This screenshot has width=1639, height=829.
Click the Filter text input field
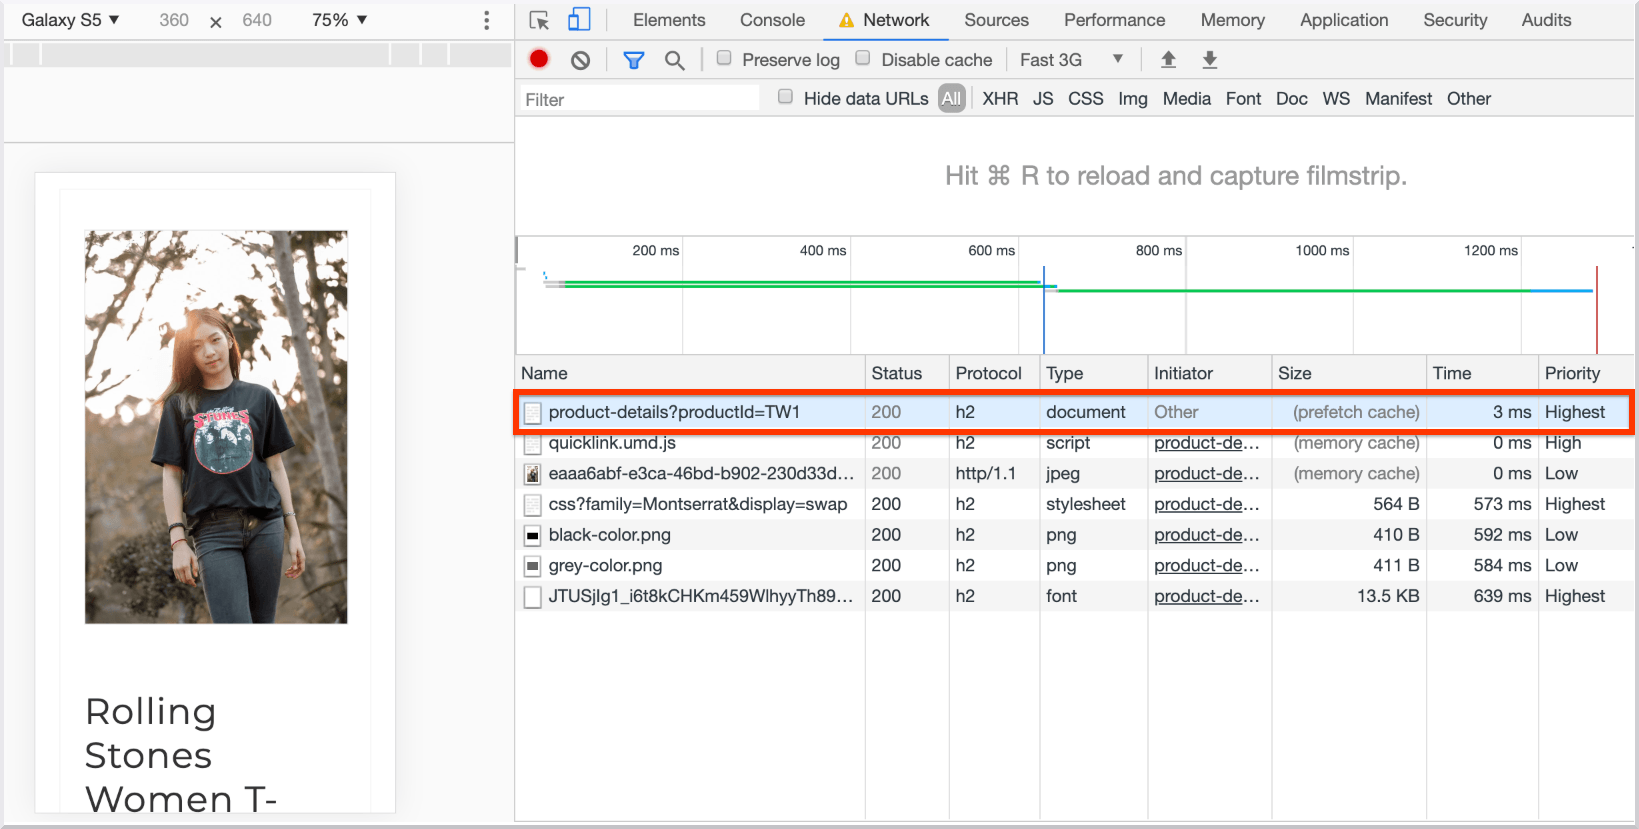click(x=640, y=99)
